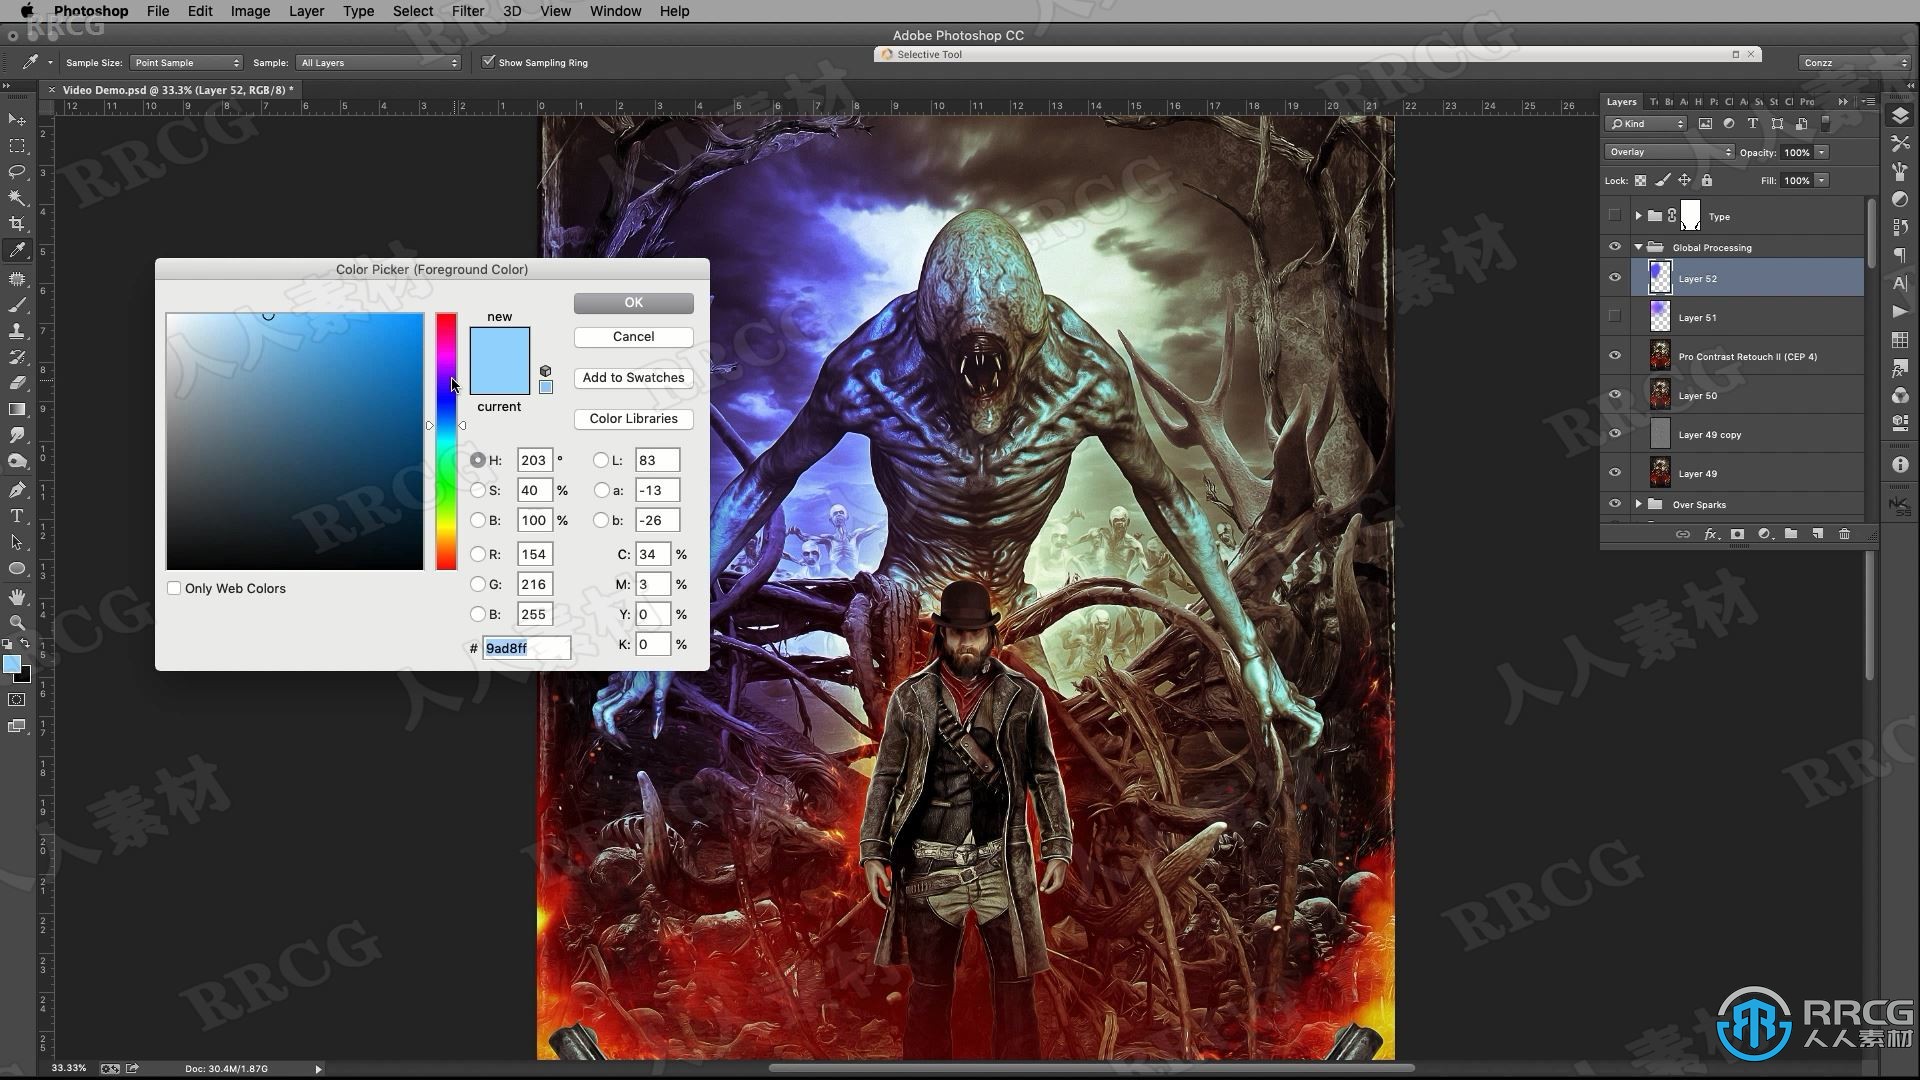This screenshot has width=1920, height=1080.
Task: Select the H hue radio button
Action: pyautogui.click(x=479, y=460)
